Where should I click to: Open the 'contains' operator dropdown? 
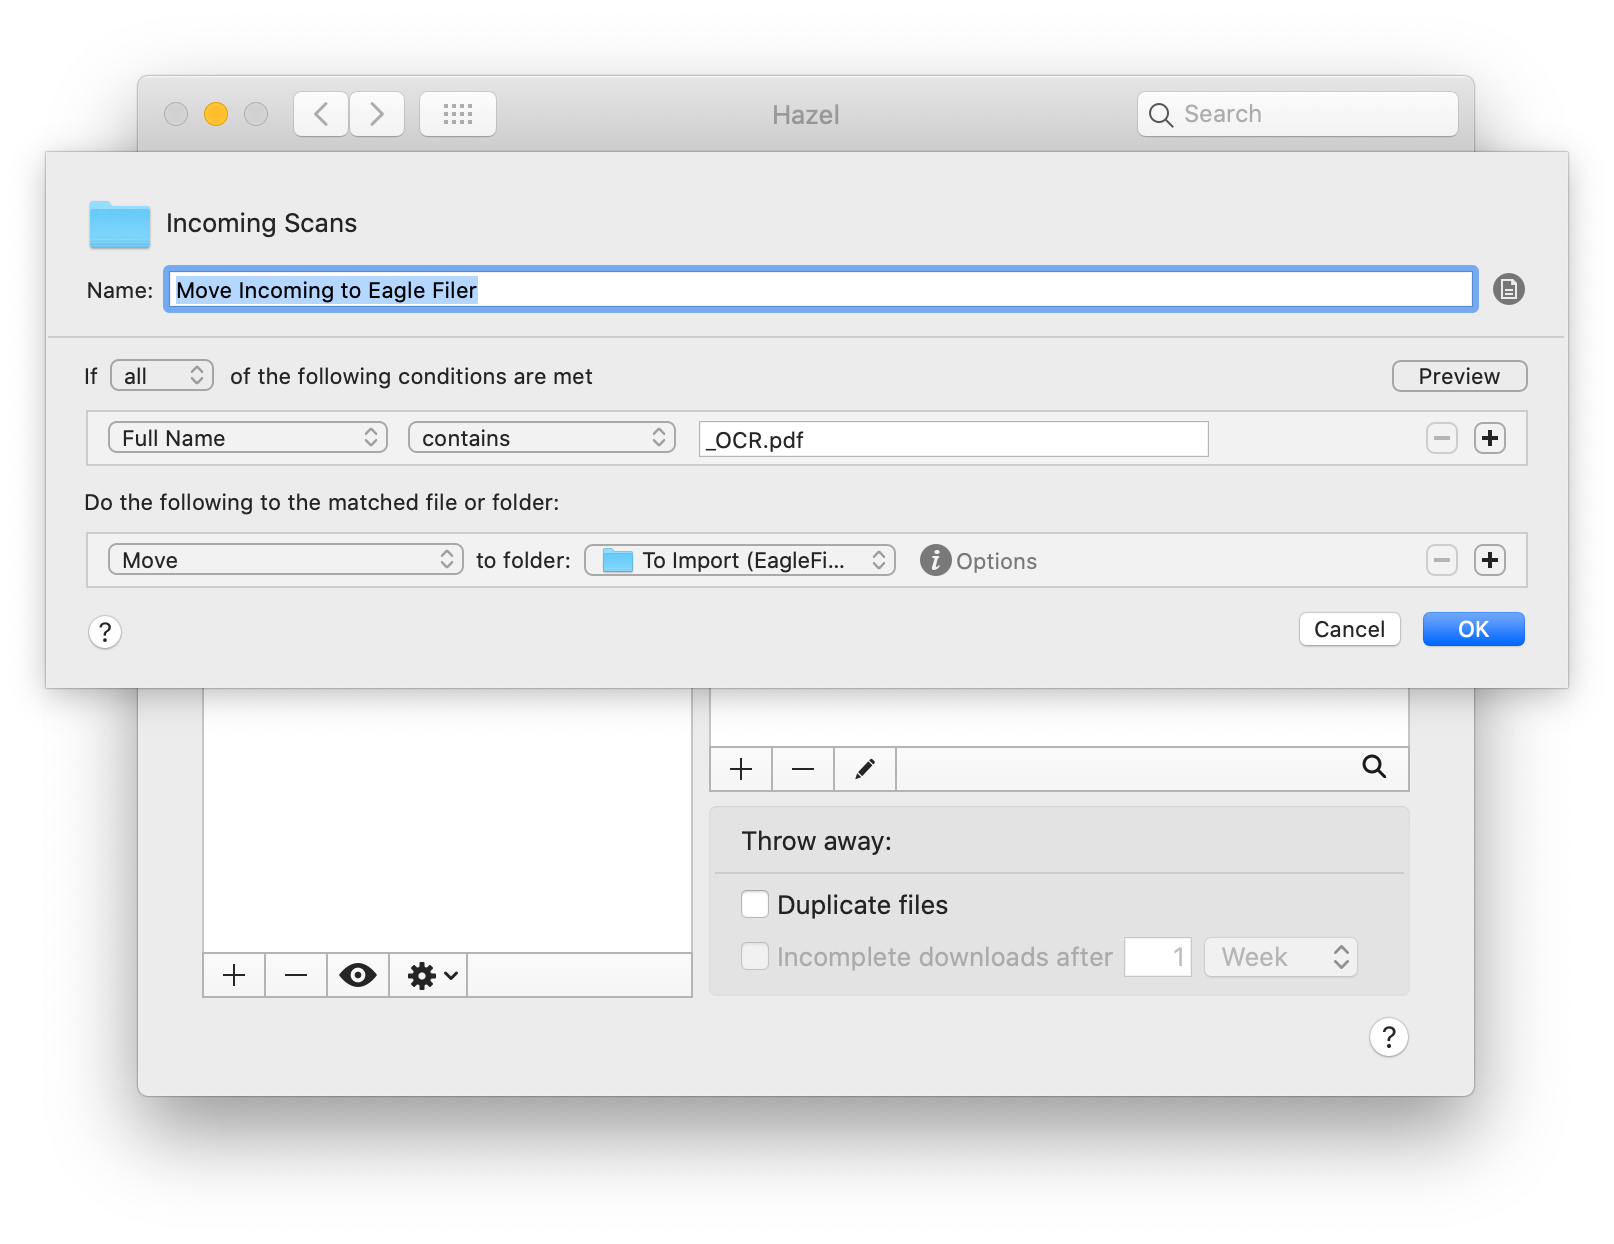coord(542,438)
